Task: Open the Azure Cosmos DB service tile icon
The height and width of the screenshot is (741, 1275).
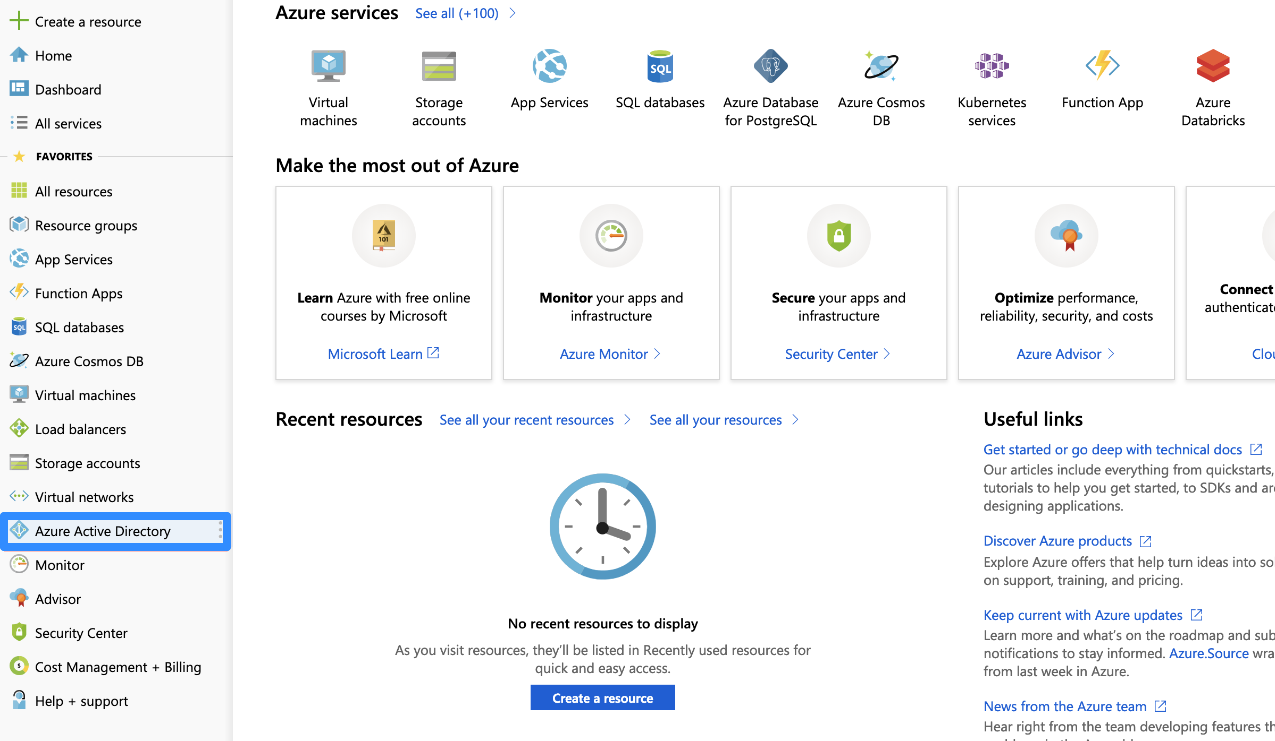Action: [881, 66]
